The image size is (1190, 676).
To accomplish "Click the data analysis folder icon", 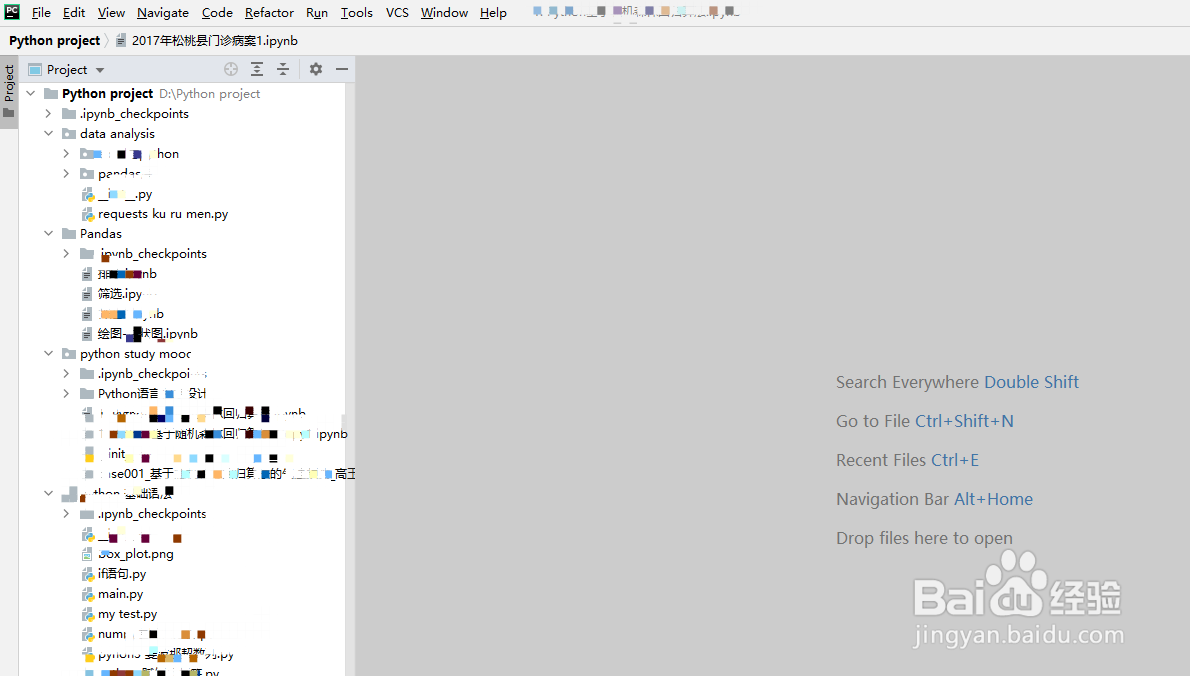I will [69, 134].
